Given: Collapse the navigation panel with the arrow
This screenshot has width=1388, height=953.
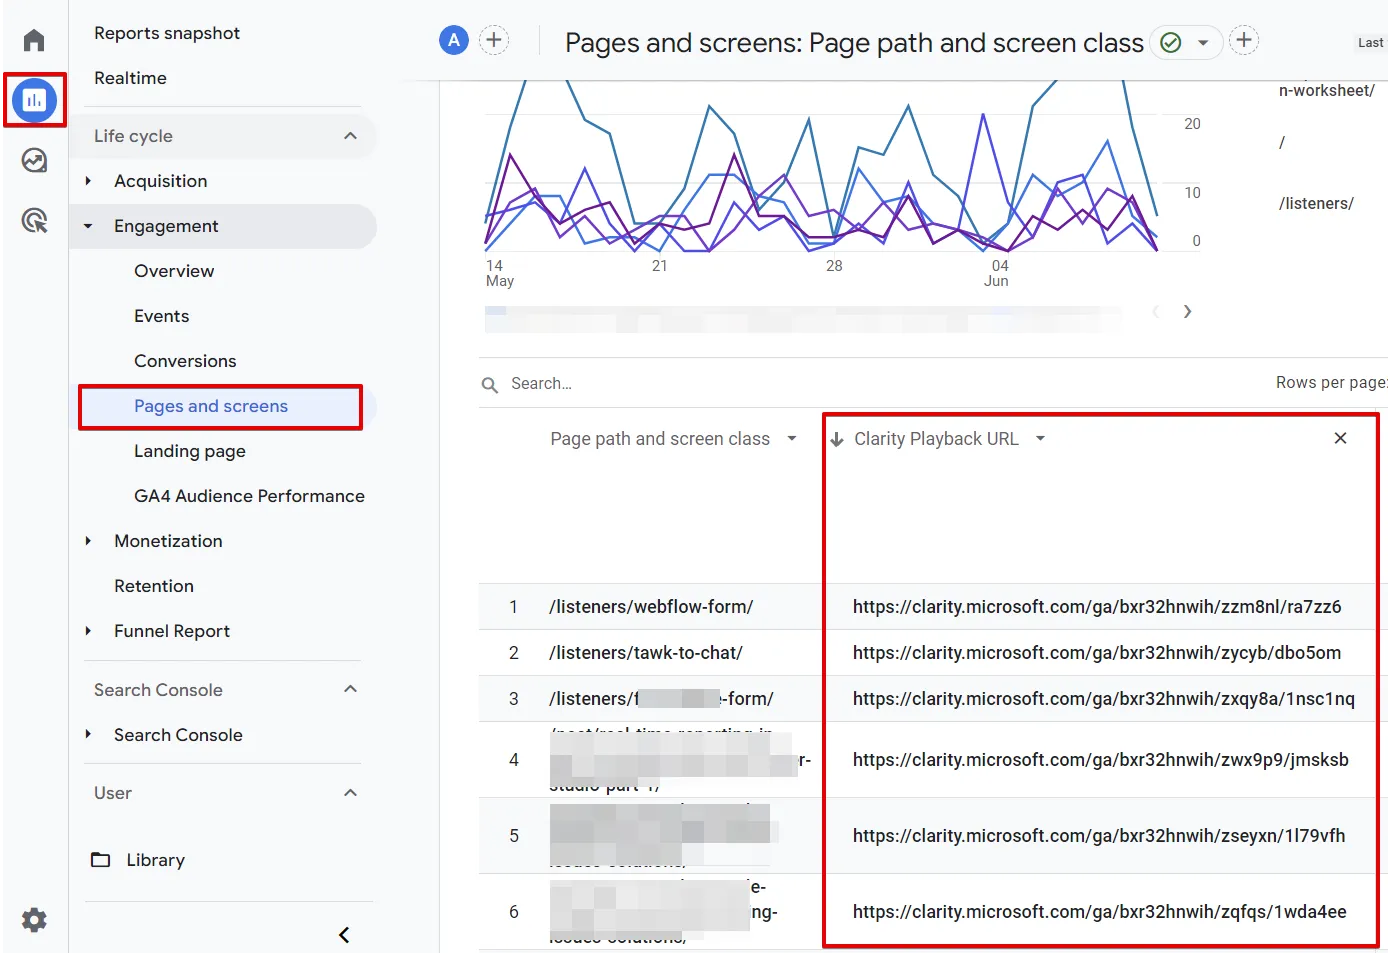Looking at the screenshot, I should coord(344,935).
